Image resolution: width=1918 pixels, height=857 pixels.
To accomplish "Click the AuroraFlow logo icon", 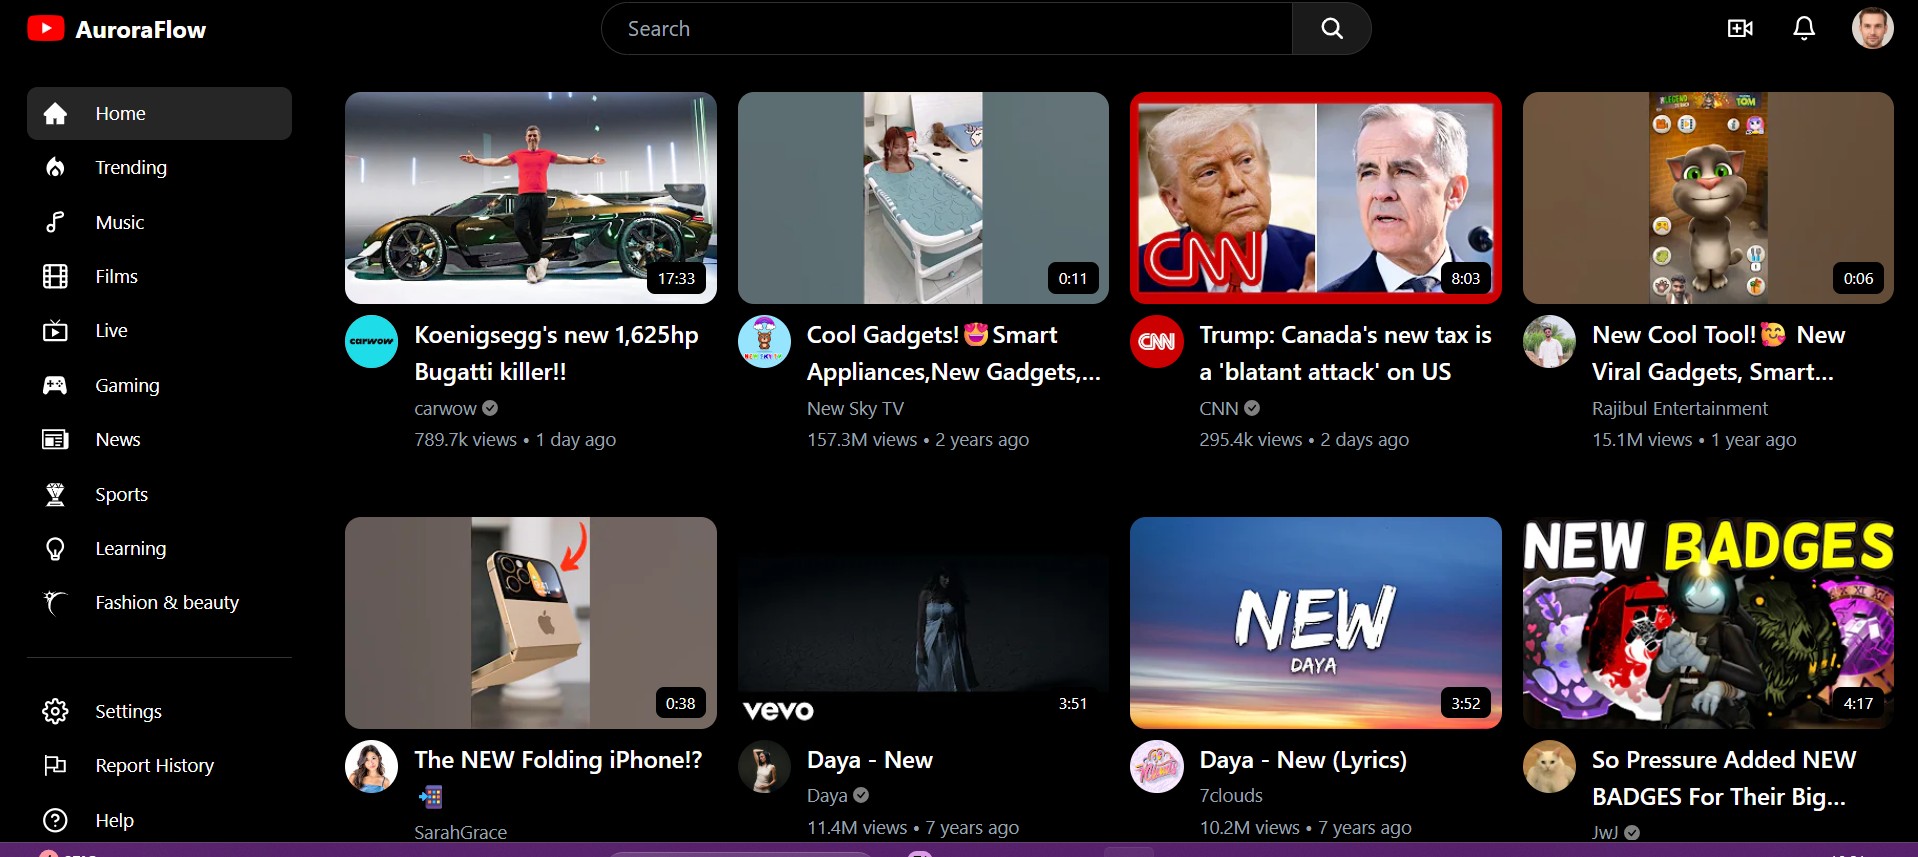I will pyautogui.click(x=45, y=29).
